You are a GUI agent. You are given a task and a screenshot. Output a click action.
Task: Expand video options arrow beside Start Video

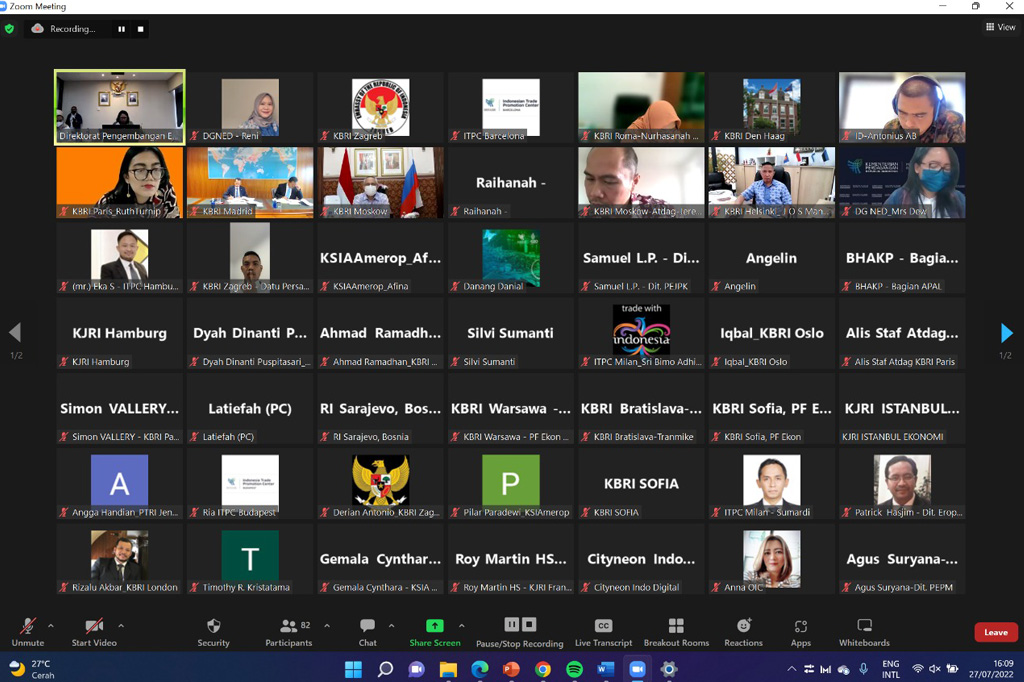(121, 626)
